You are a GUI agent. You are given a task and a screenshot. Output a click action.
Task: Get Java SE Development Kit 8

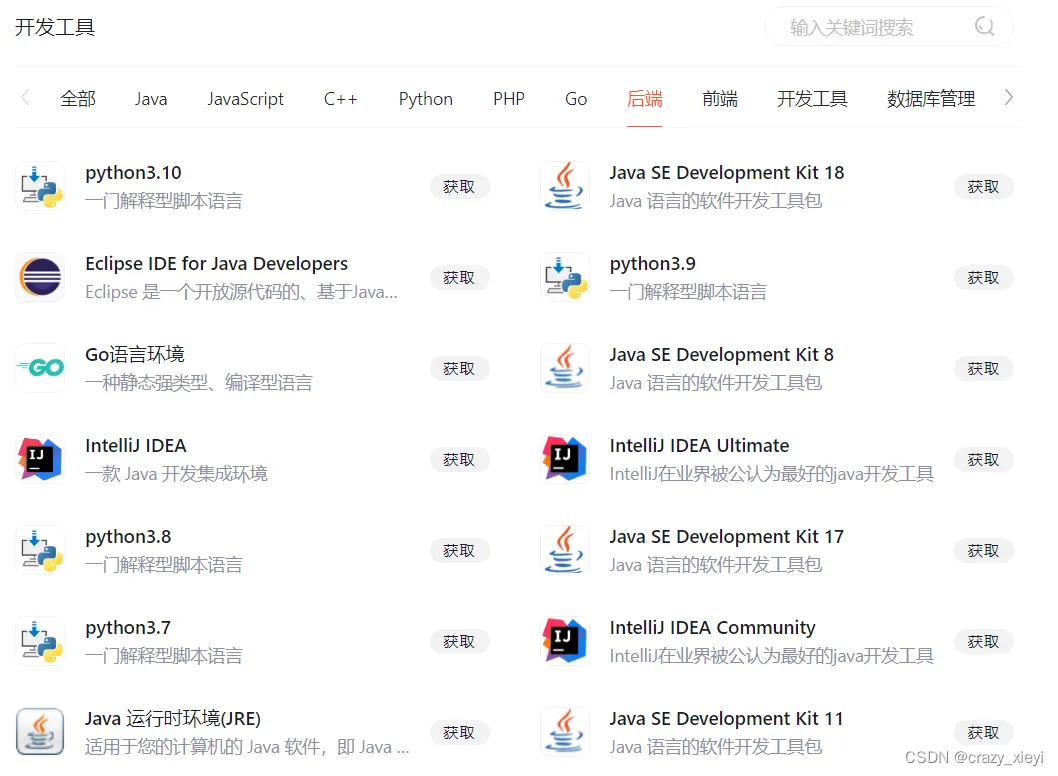coord(984,369)
